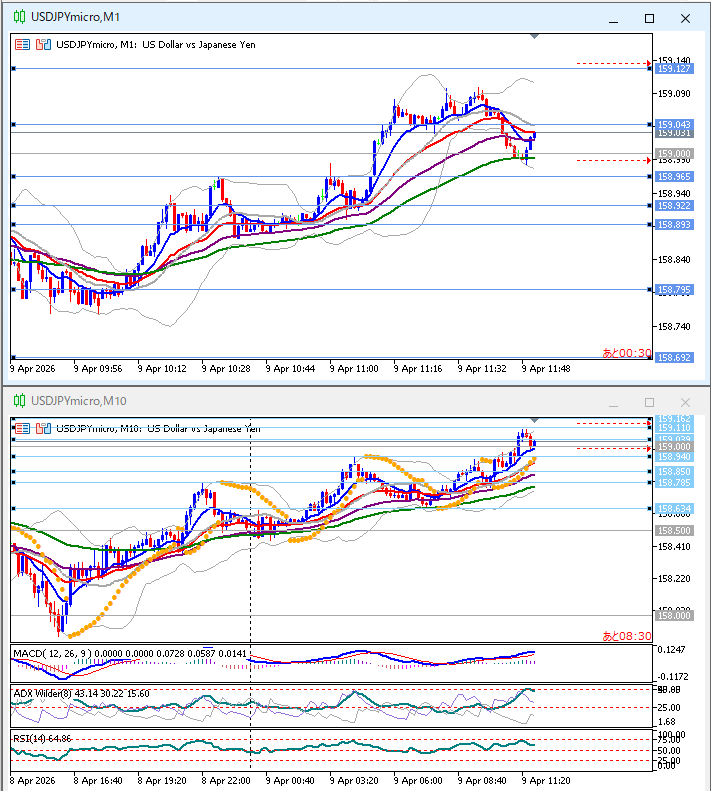Screen dimensions: 711x791
Task: Select the 158.965 horizontal line label
Action: click(675, 177)
